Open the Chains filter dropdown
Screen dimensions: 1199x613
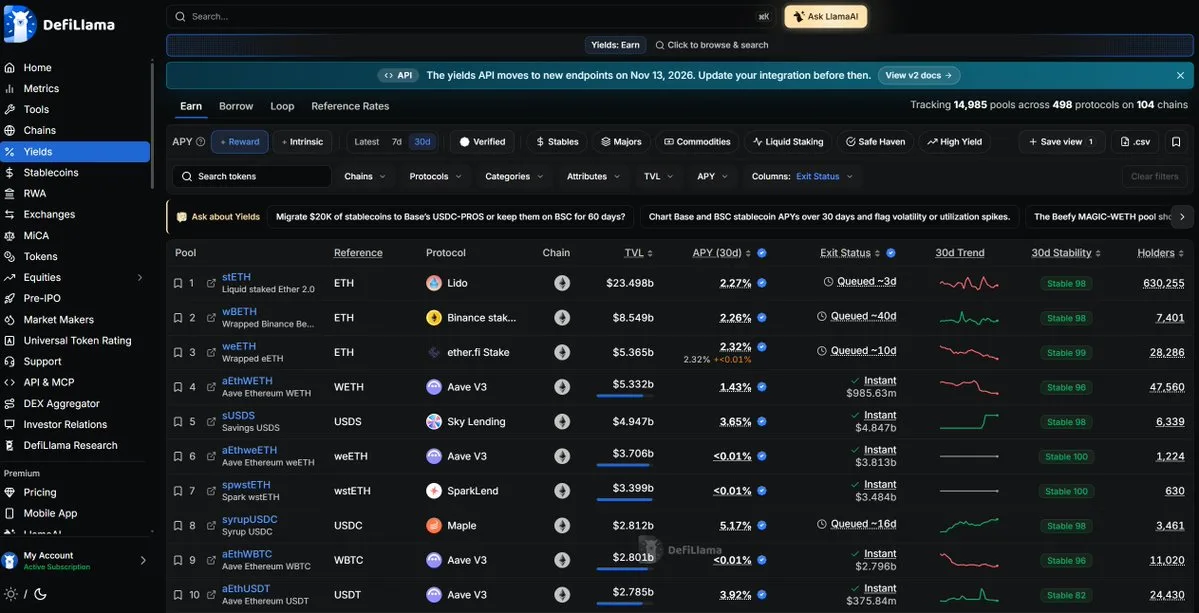(x=365, y=177)
